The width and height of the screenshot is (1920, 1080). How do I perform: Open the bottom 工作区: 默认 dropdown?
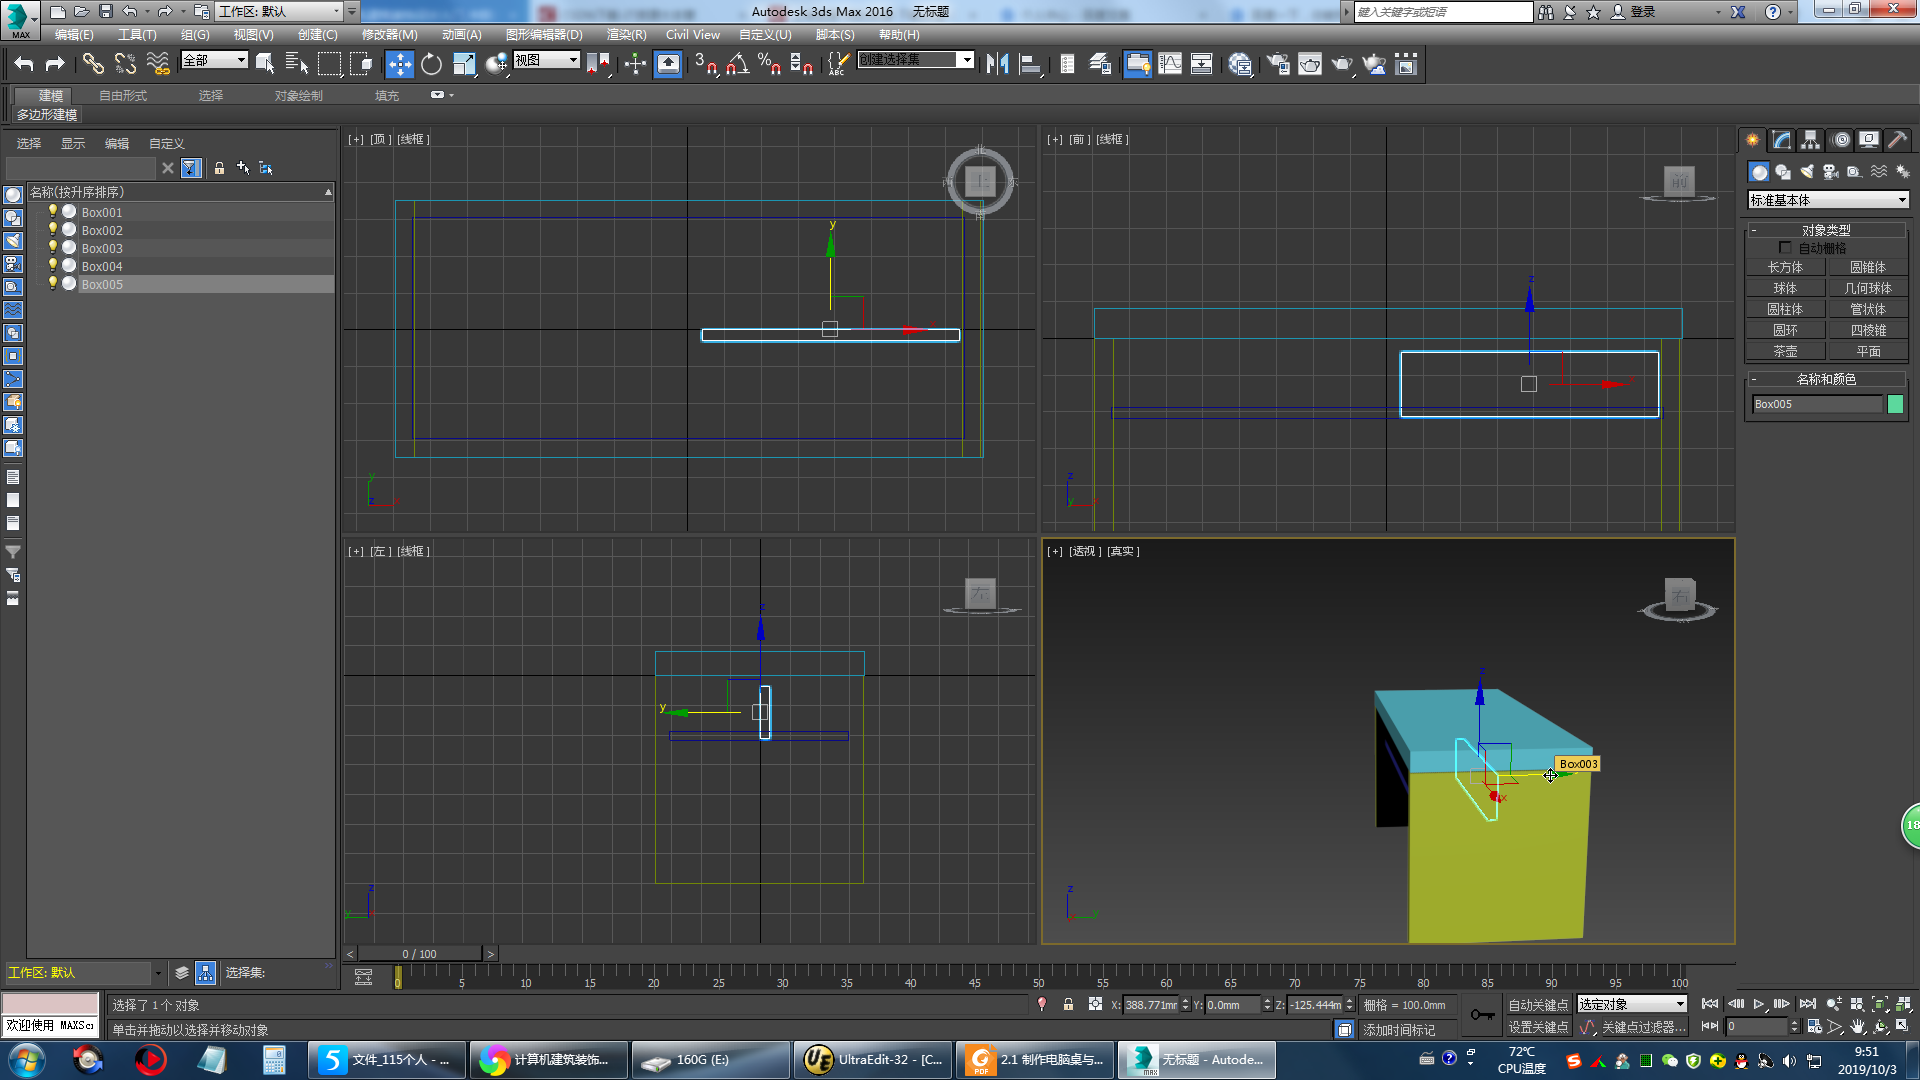(85, 972)
